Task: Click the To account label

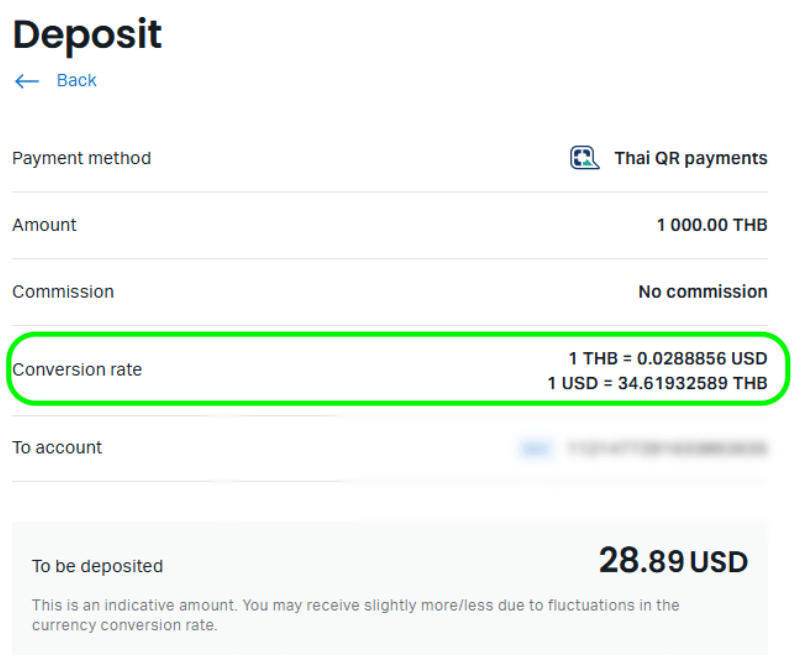Action: 57,448
